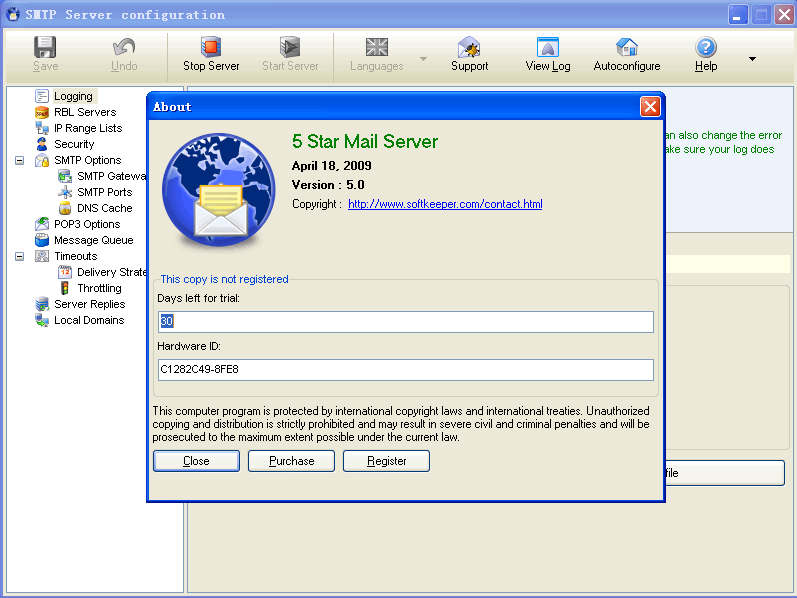Select the Throttling traffic light icon

click(x=65, y=288)
